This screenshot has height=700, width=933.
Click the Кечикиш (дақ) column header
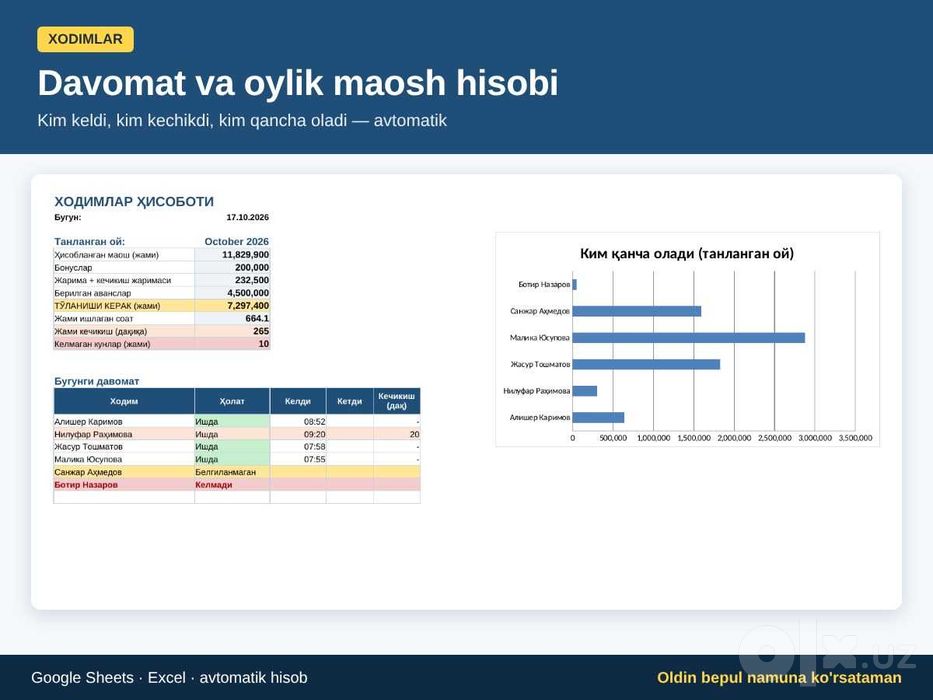[396, 401]
